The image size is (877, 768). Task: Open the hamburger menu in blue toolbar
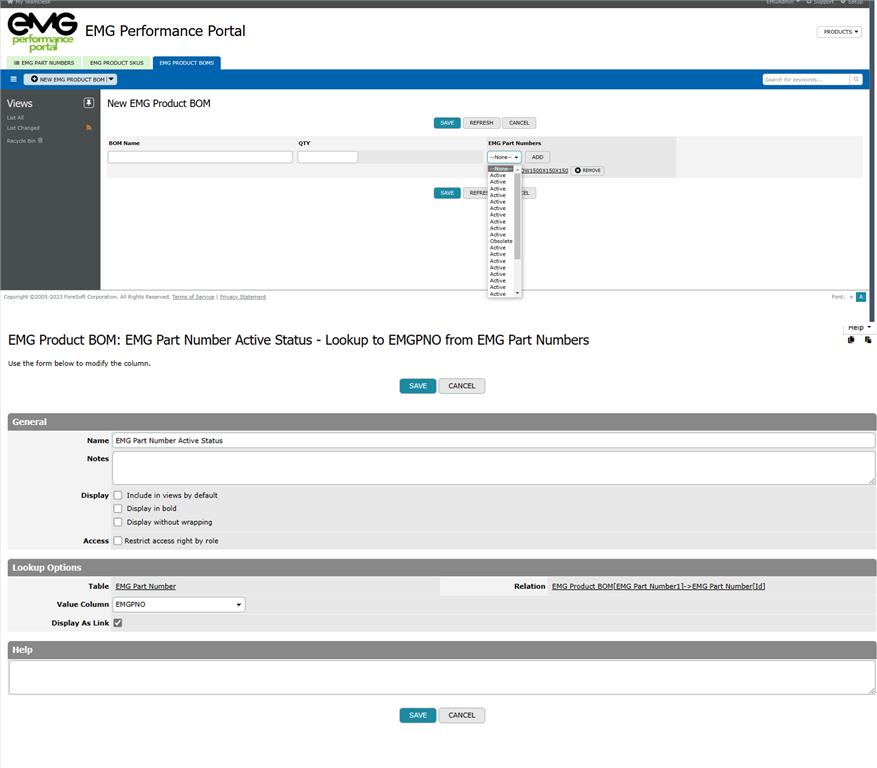click(14, 79)
